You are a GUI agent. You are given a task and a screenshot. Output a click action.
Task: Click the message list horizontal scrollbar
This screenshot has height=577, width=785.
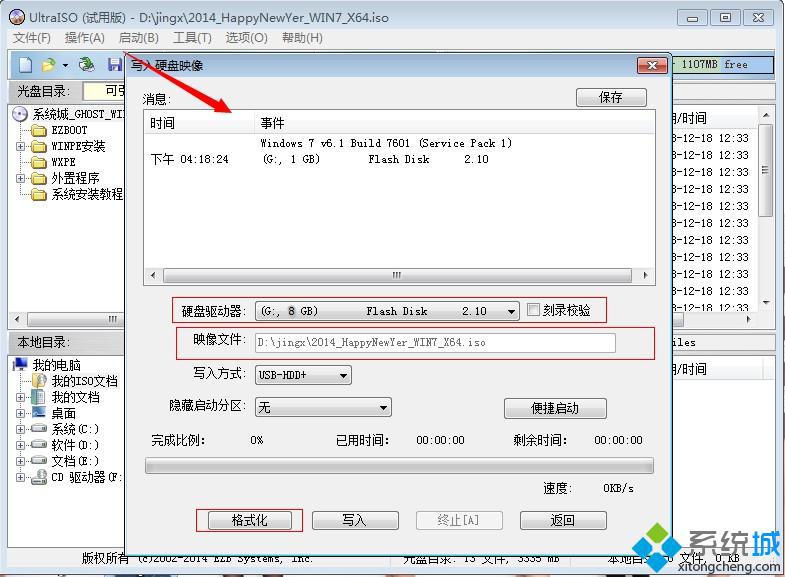[x=397, y=275]
